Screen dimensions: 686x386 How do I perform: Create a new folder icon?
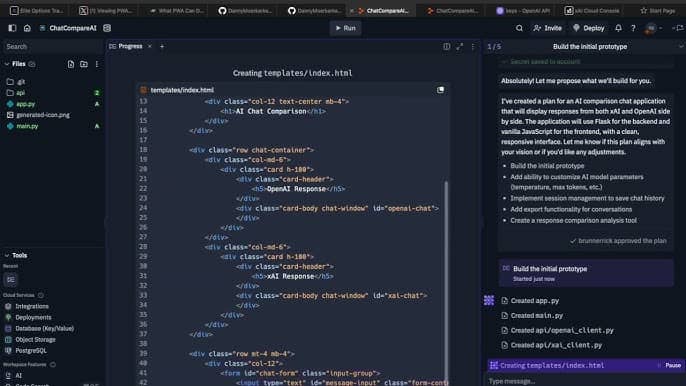(84, 64)
